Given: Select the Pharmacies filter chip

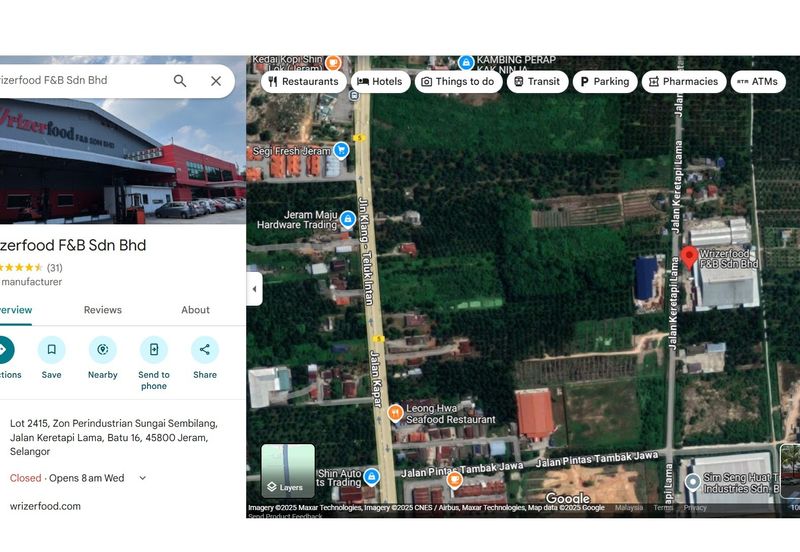Looking at the screenshot, I should point(684,82).
